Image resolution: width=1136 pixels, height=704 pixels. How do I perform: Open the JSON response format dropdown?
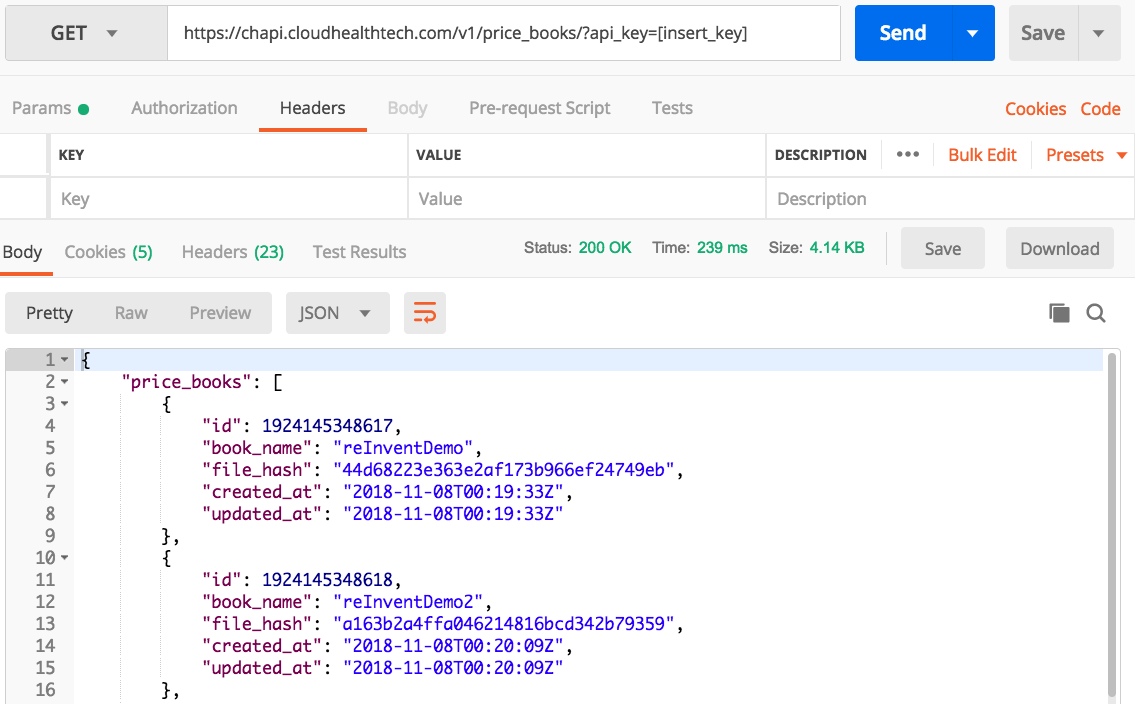click(337, 312)
